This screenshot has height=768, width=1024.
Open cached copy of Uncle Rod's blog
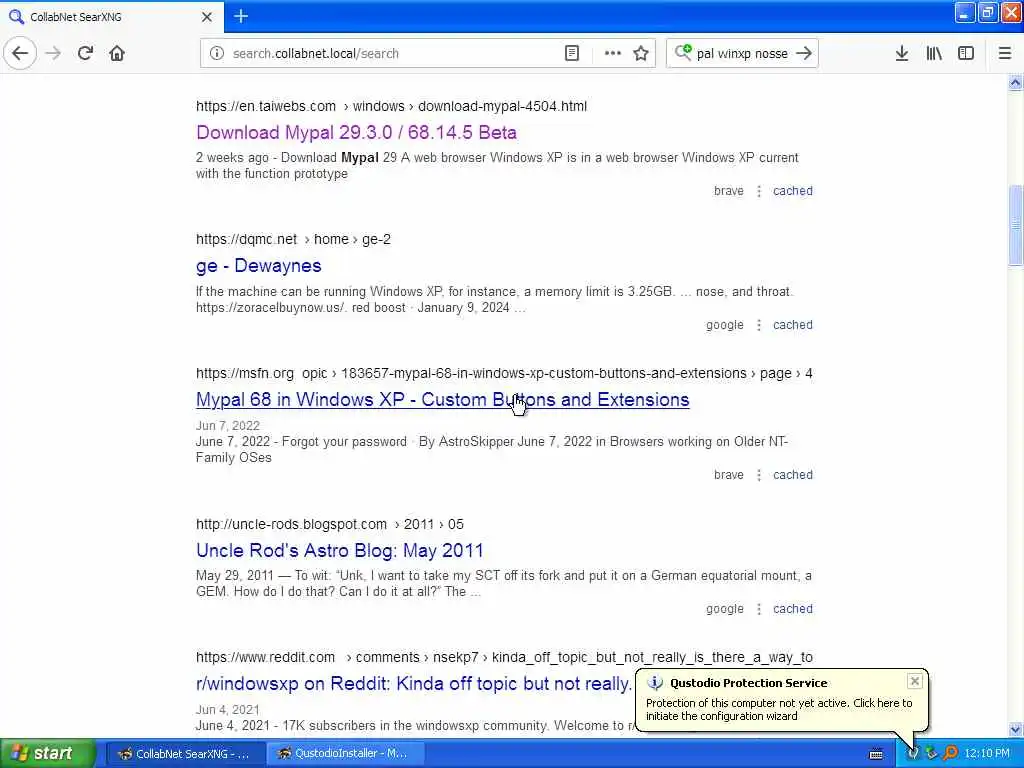(x=793, y=609)
